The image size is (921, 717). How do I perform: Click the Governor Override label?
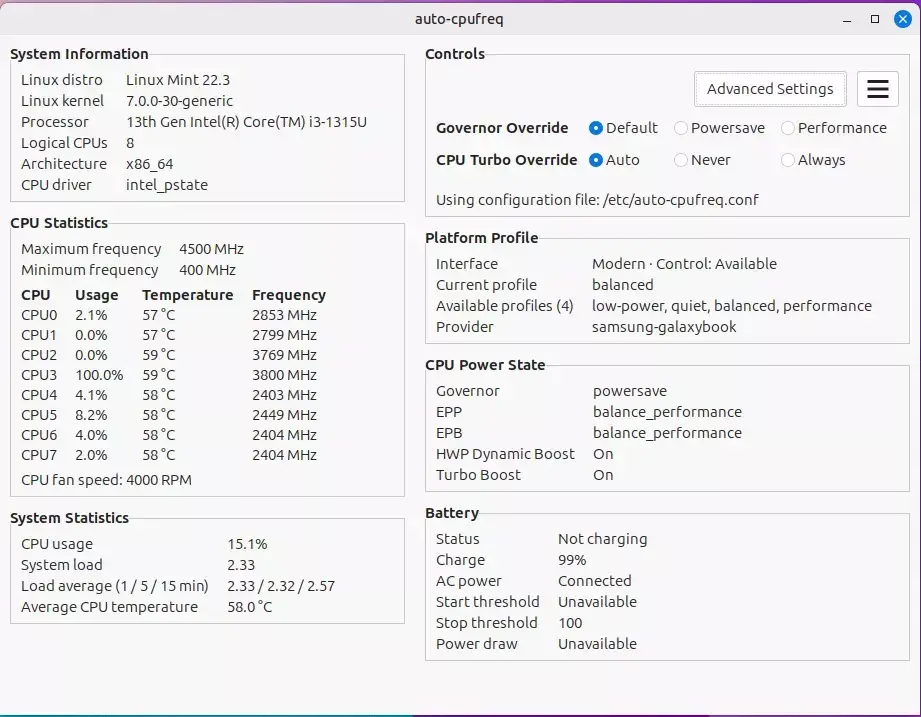(x=502, y=128)
